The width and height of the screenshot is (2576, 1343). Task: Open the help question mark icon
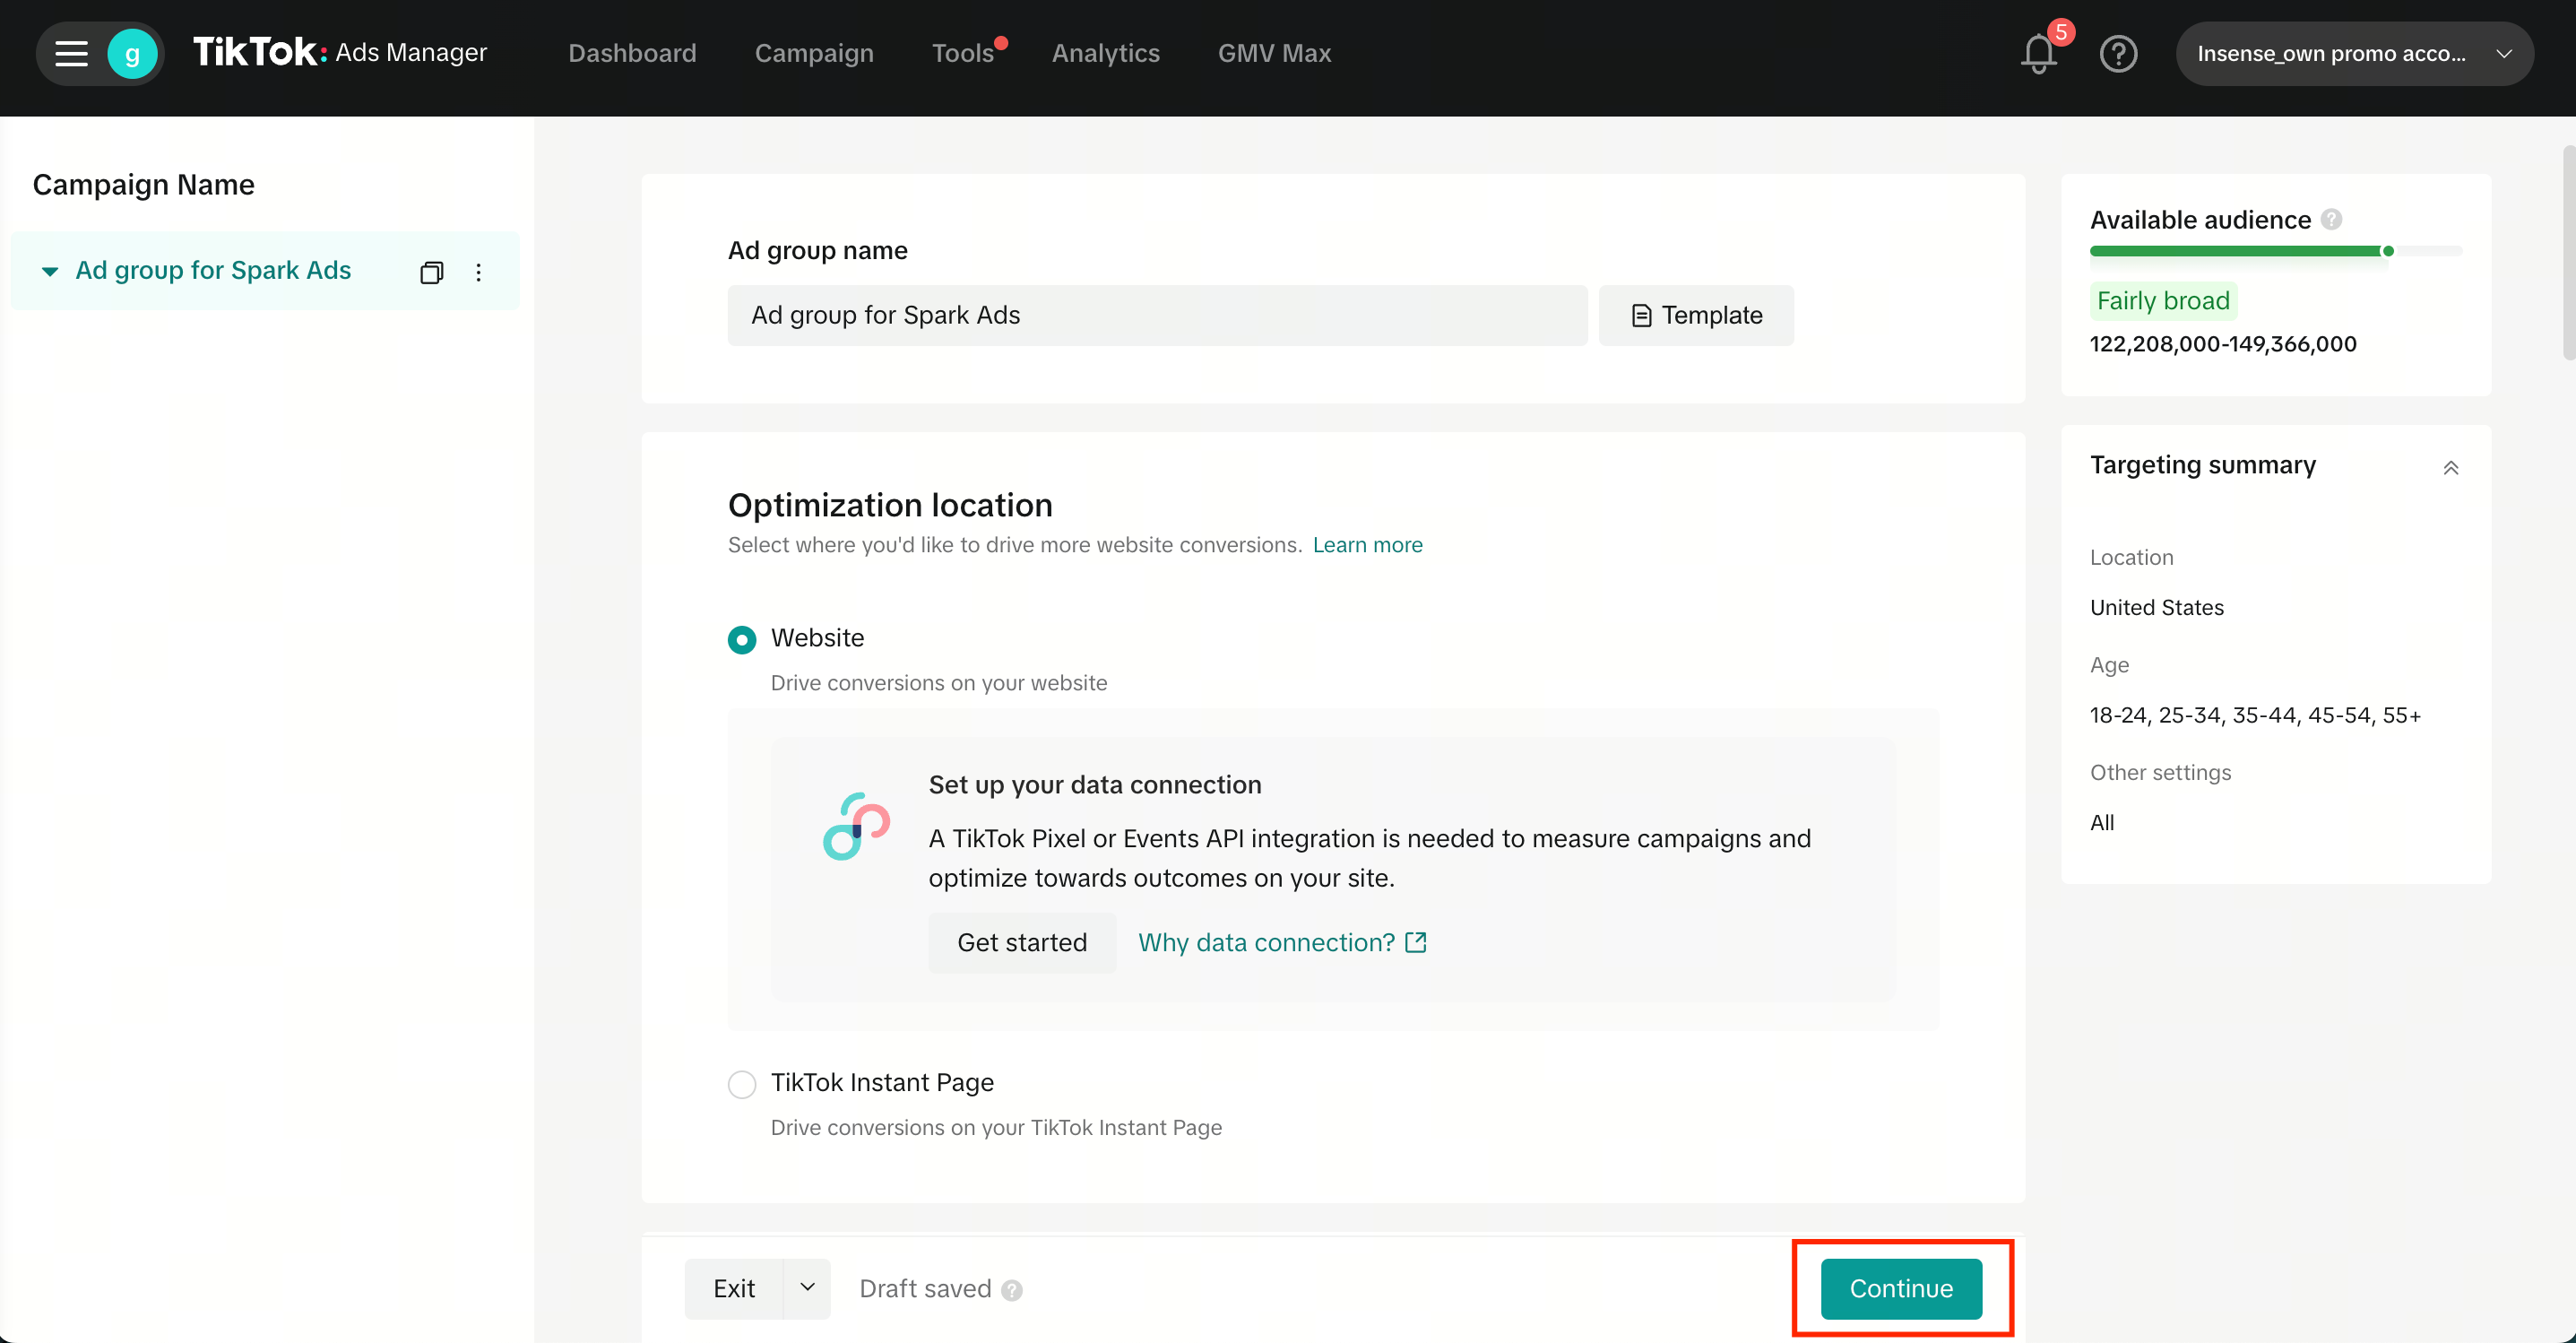click(x=2118, y=54)
